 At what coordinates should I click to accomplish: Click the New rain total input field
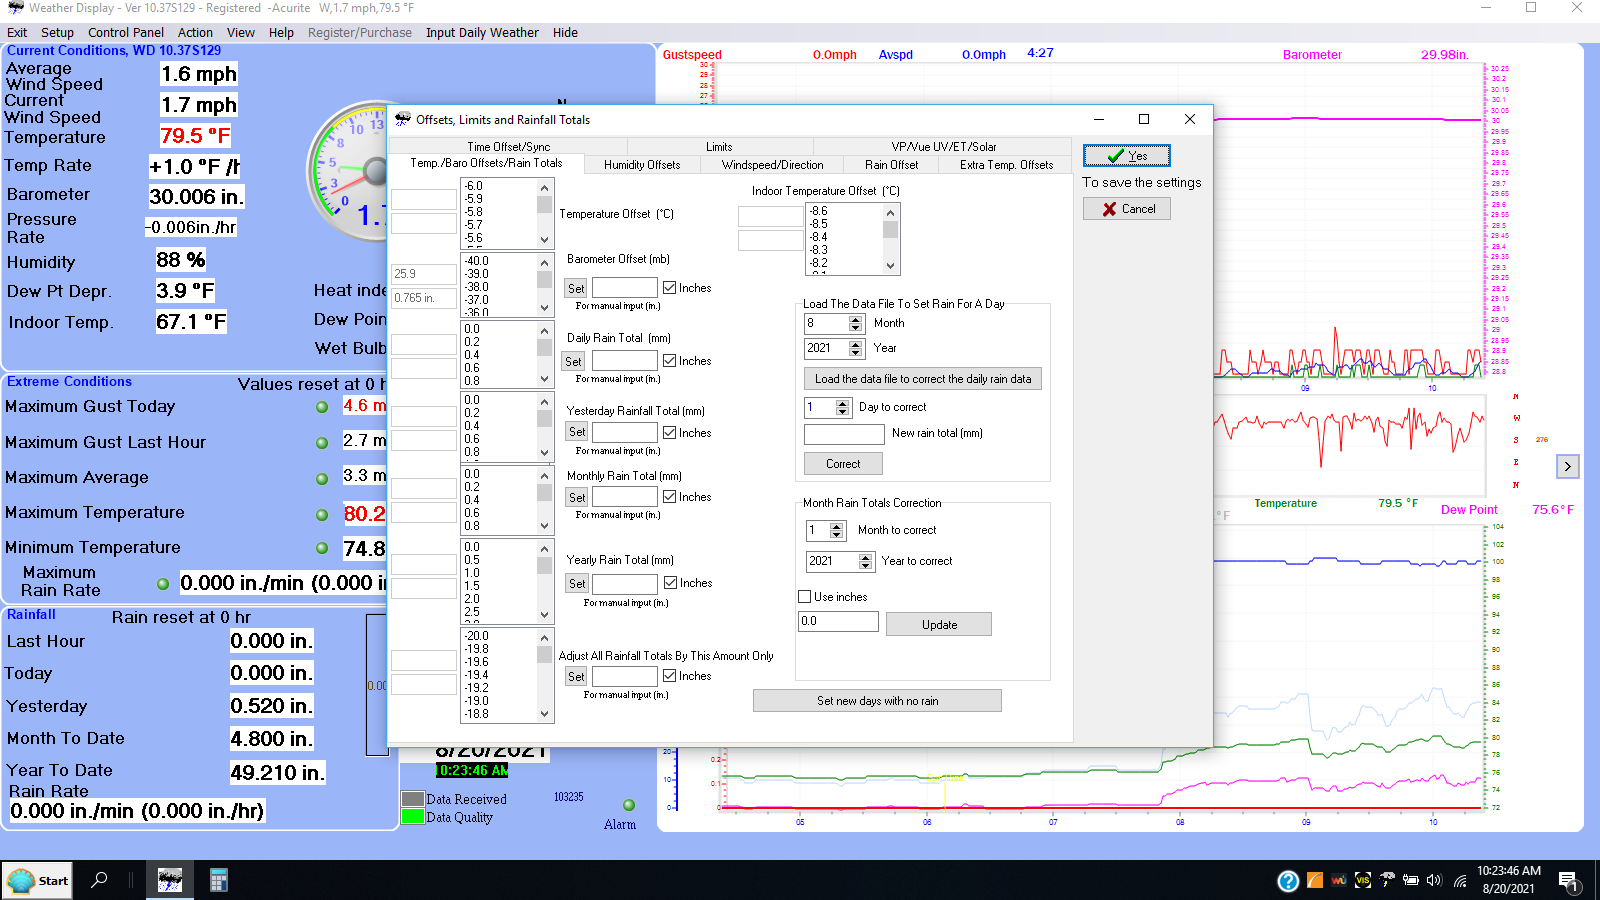tap(844, 434)
